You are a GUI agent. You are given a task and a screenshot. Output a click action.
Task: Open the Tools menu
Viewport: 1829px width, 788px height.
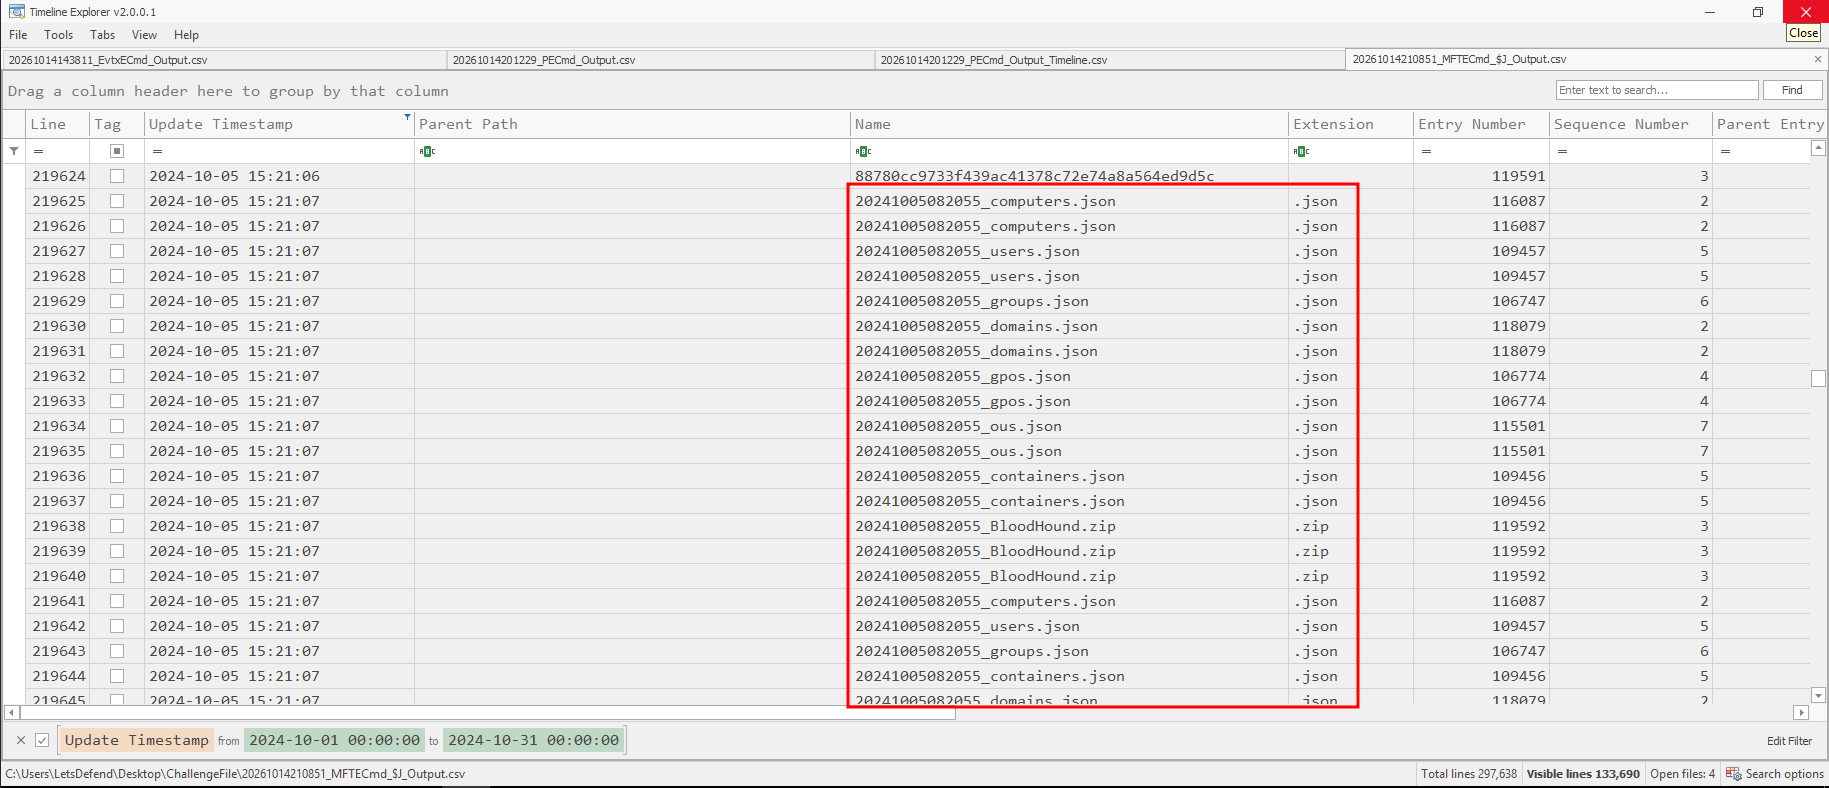tap(58, 34)
